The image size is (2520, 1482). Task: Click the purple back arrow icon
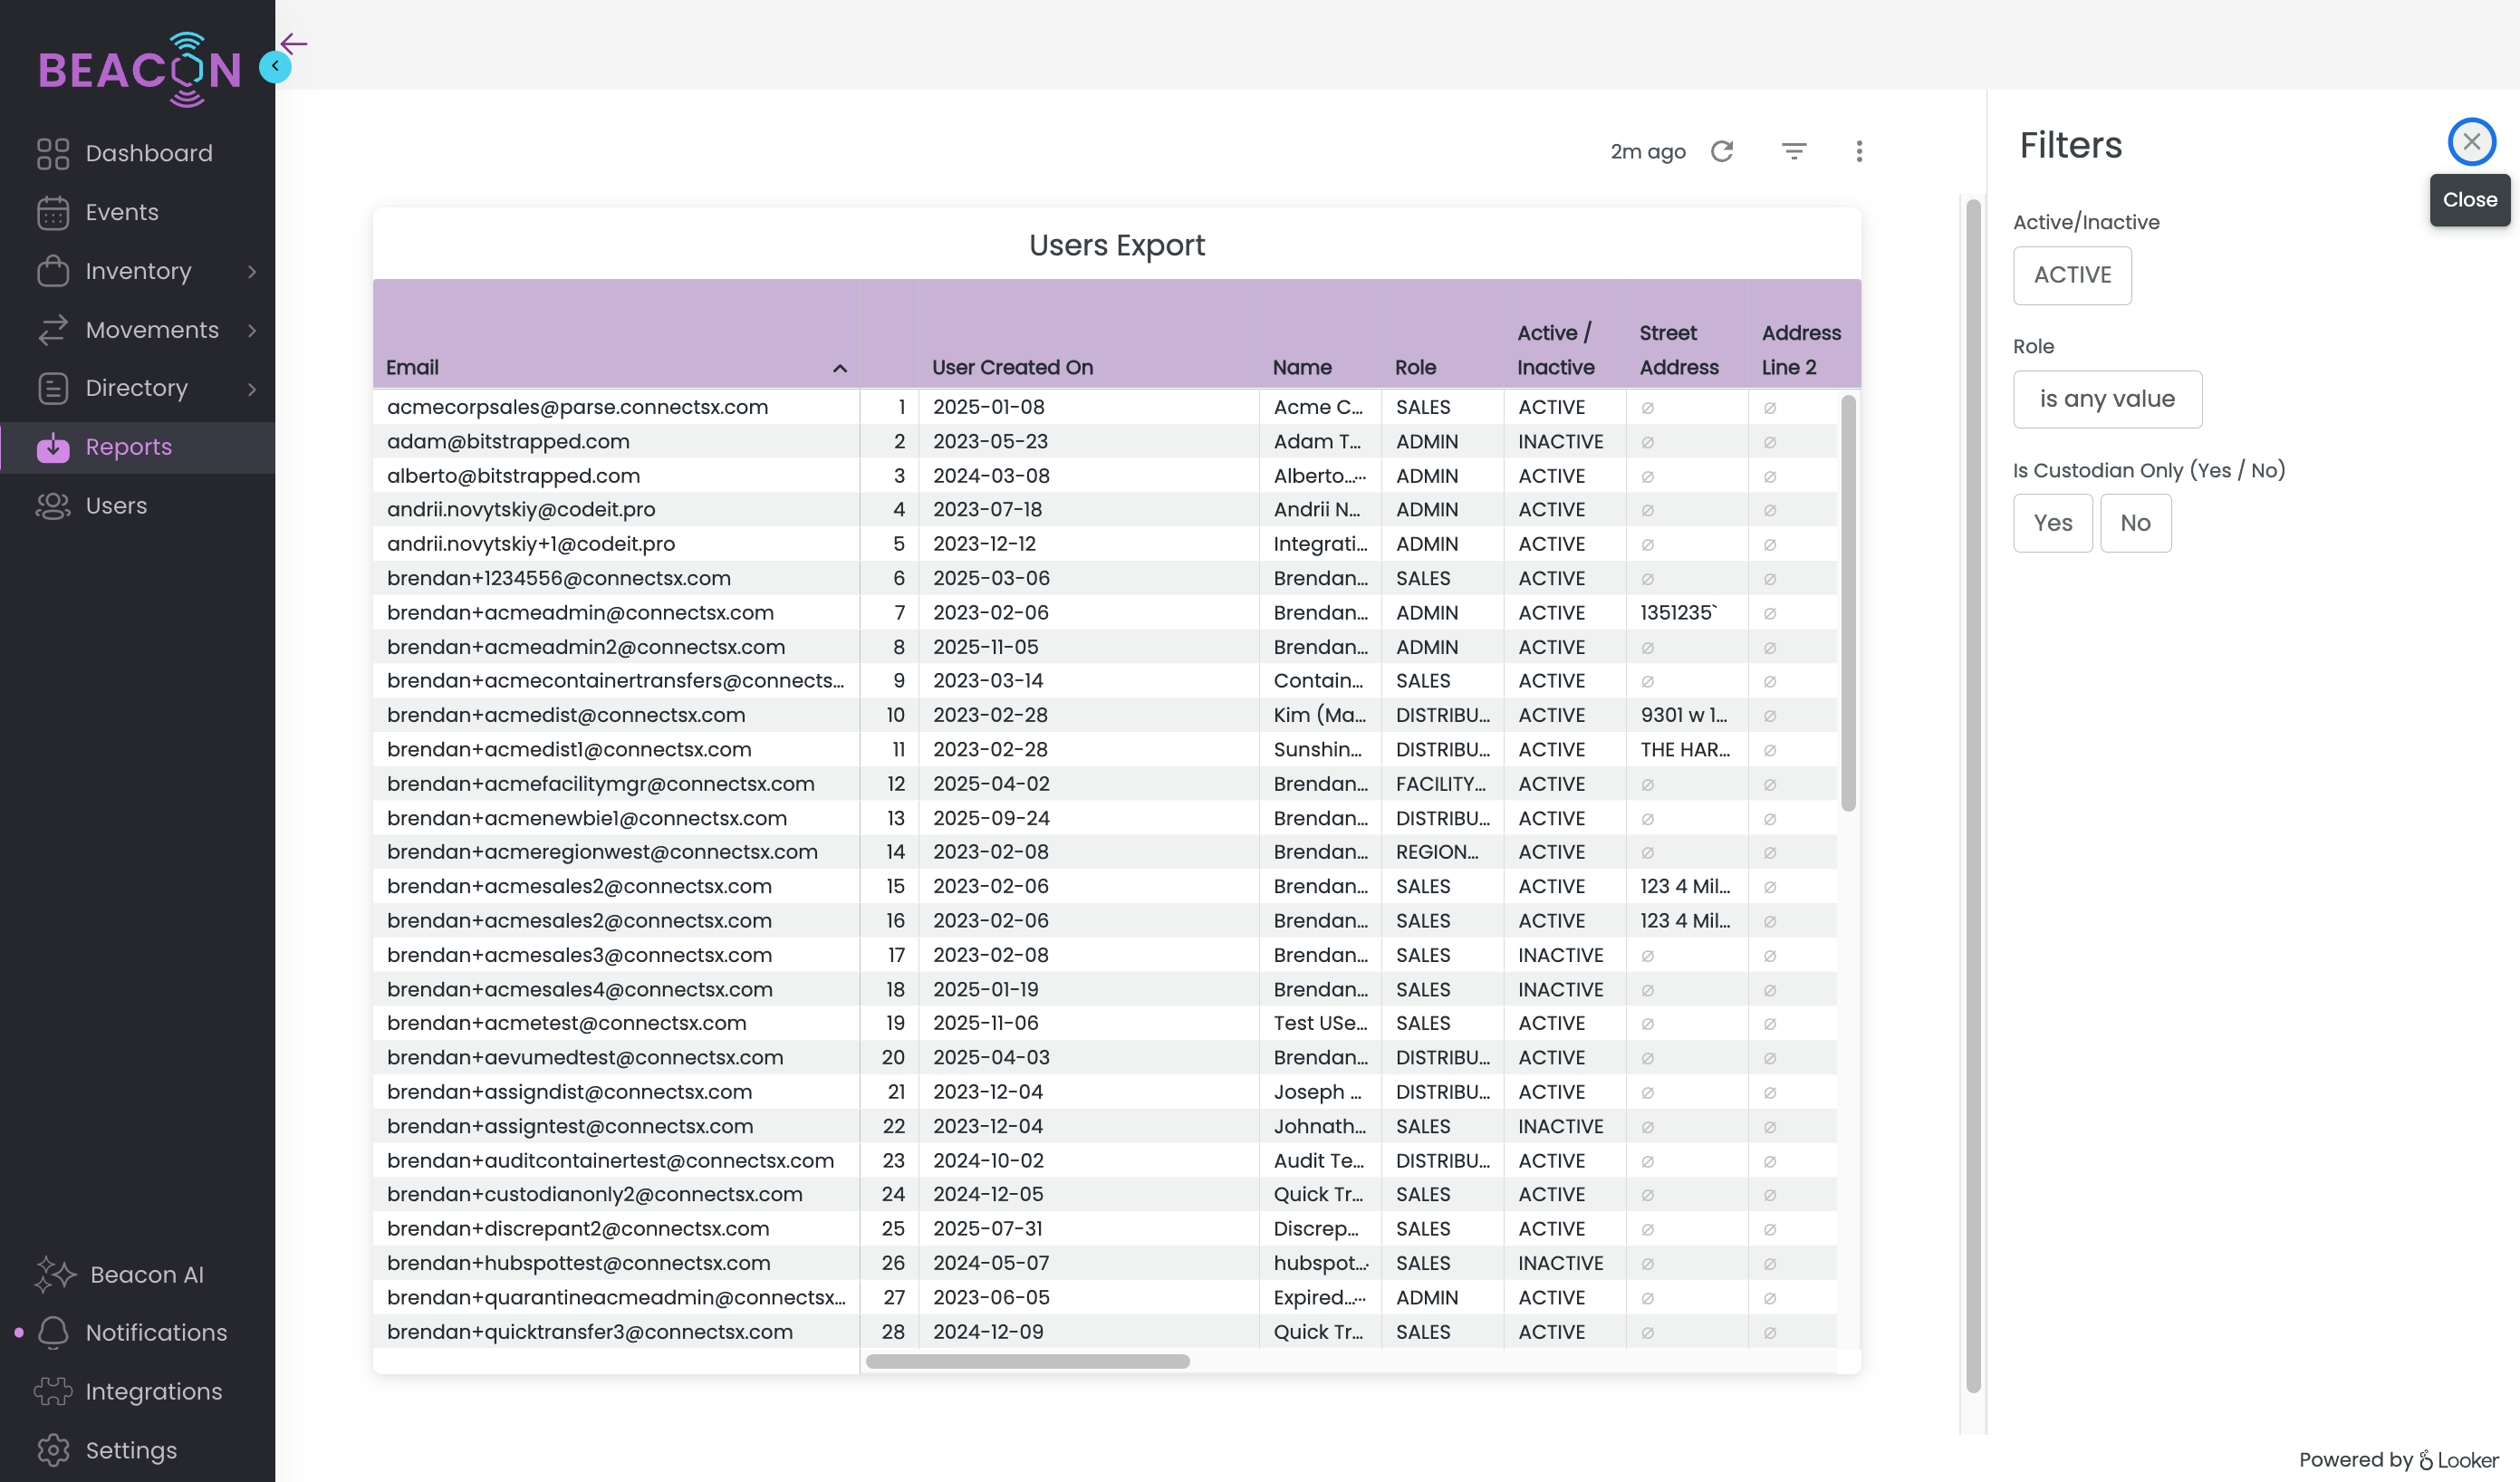tap(294, 43)
